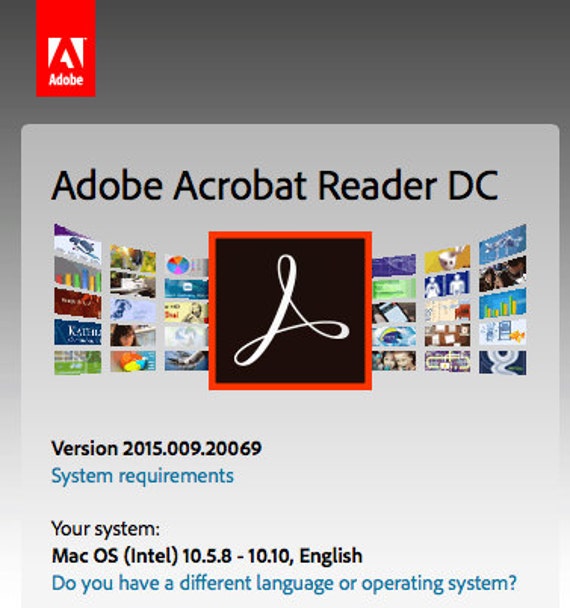
Task: Click different language or operating system link
Action: [284, 583]
